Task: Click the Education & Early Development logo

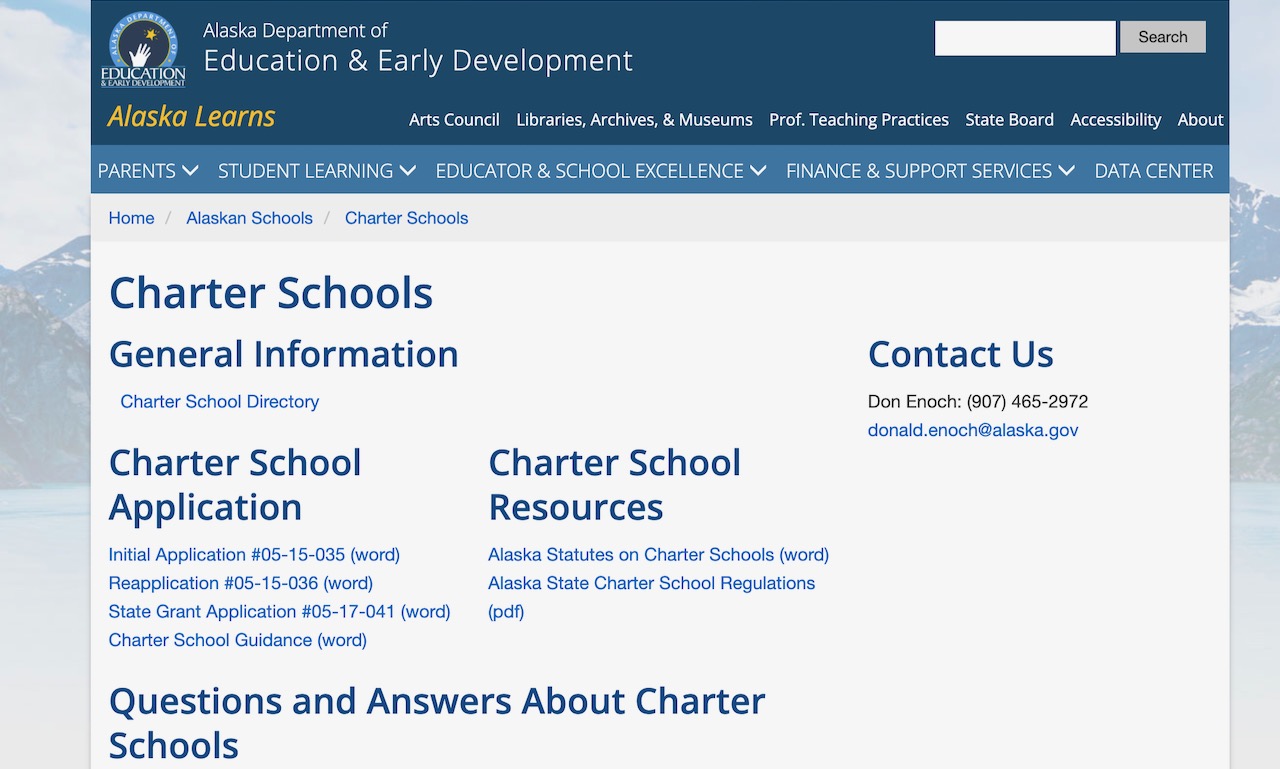Action: click(x=143, y=50)
